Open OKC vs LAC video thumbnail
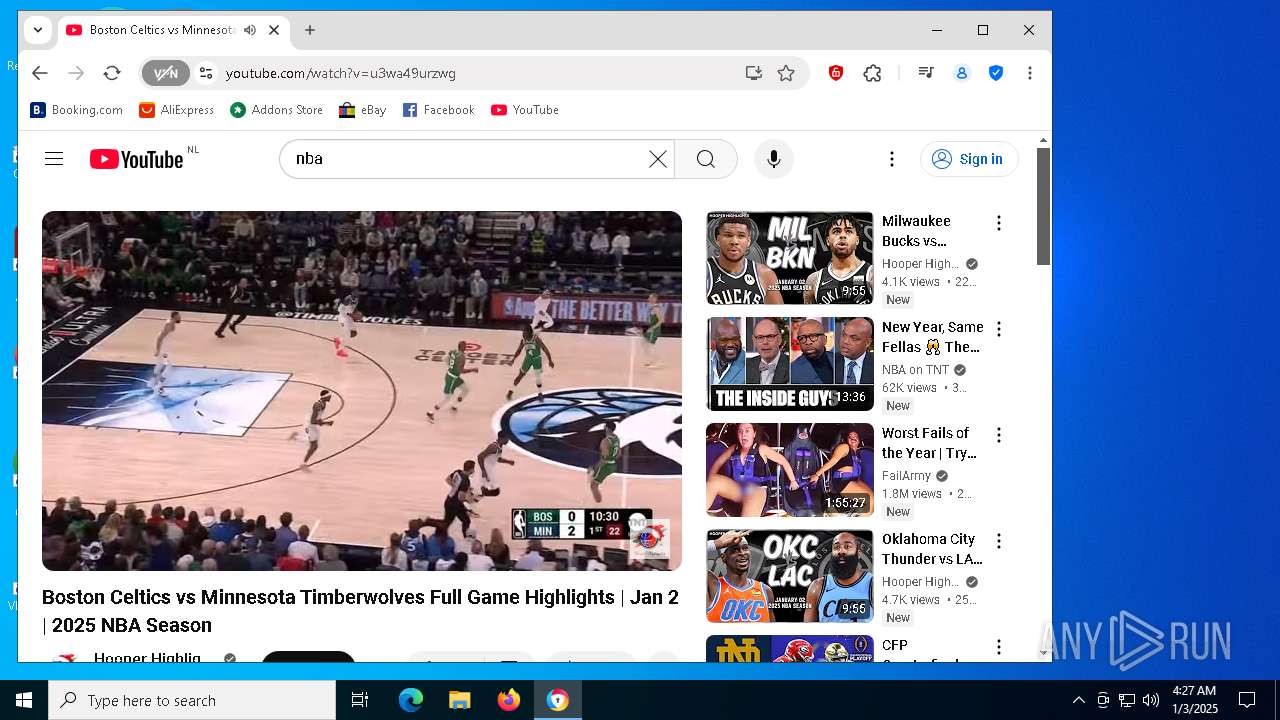The width and height of the screenshot is (1280, 720). [790, 576]
